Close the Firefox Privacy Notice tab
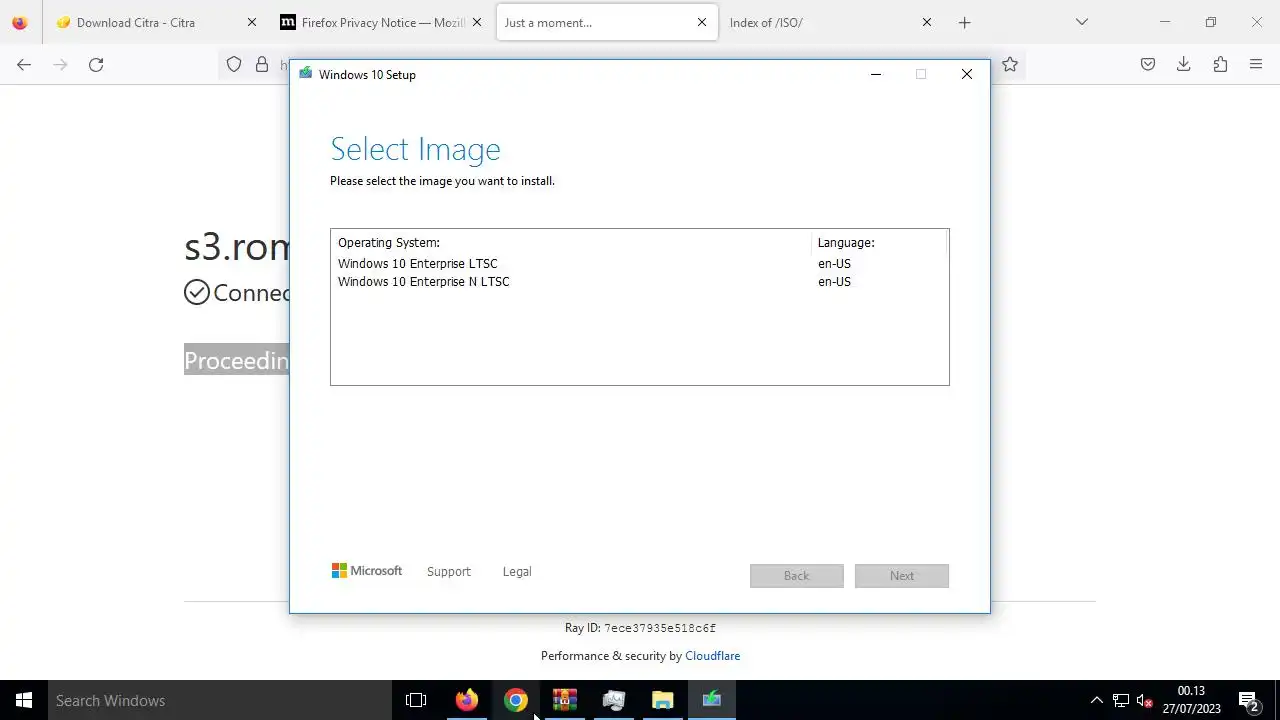This screenshot has width=1280, height=720. pyautogui.click(x=477, y=22)
